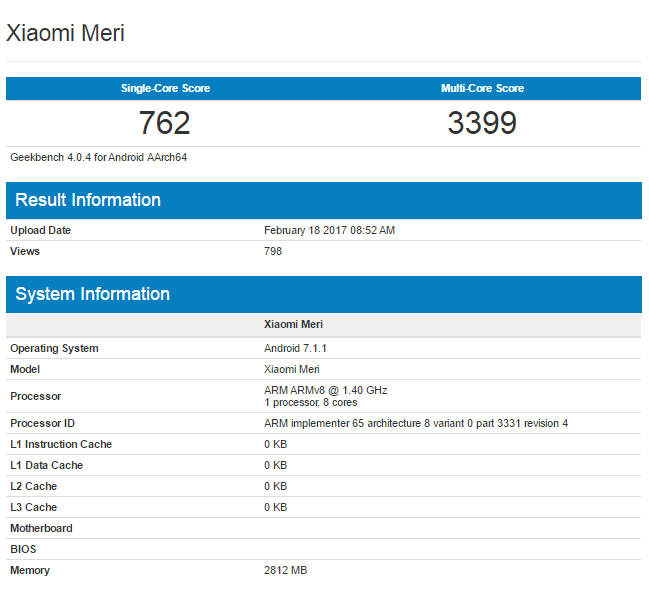Select the L1 Data Cache 0 KB value
This screenshot has height=592, width=649.
[x=275, y=465]
